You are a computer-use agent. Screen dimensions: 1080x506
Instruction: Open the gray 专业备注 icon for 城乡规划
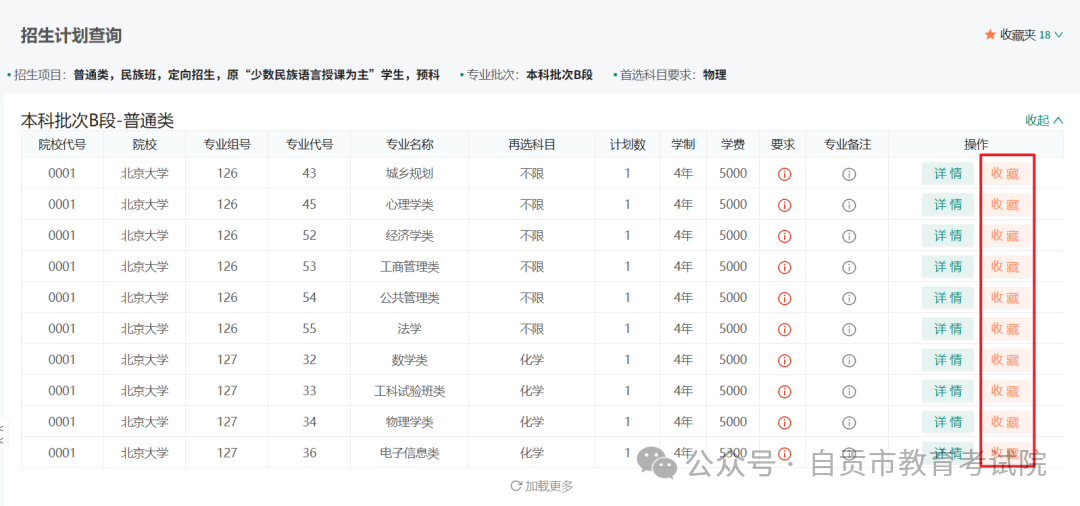click(x=849, y=174)
